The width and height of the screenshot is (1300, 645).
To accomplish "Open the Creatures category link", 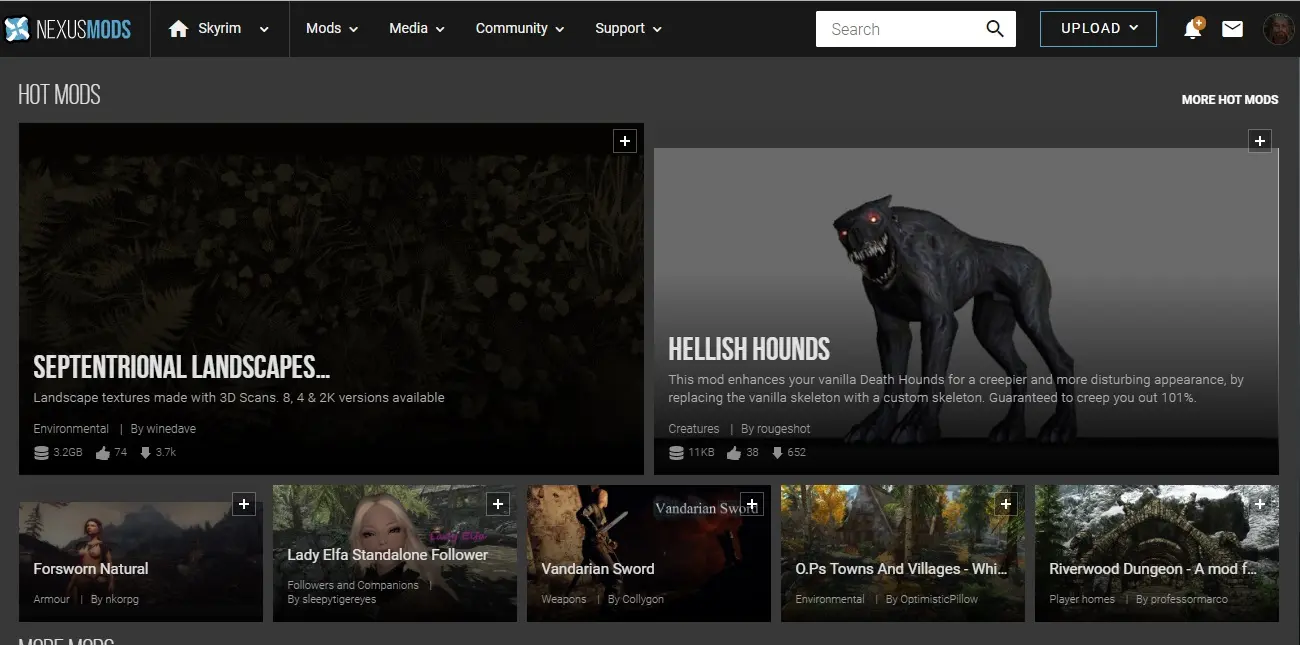I will point(694,429).
